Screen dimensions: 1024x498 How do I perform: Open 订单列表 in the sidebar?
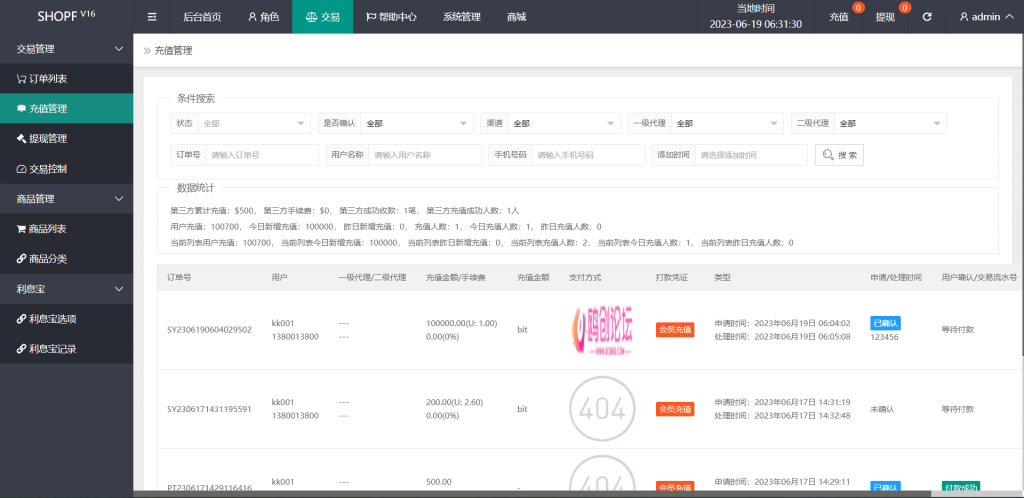point(67,79)
